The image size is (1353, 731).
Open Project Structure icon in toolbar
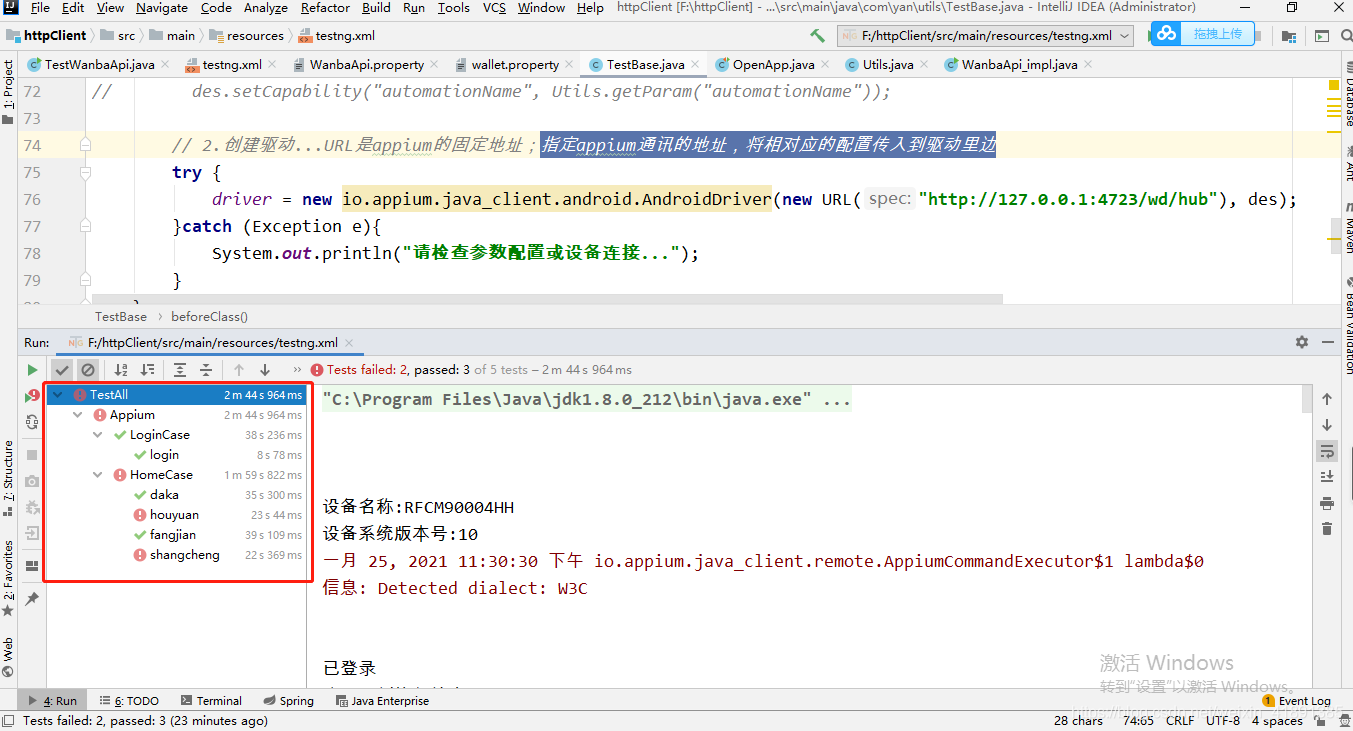tap(1289, 36)
